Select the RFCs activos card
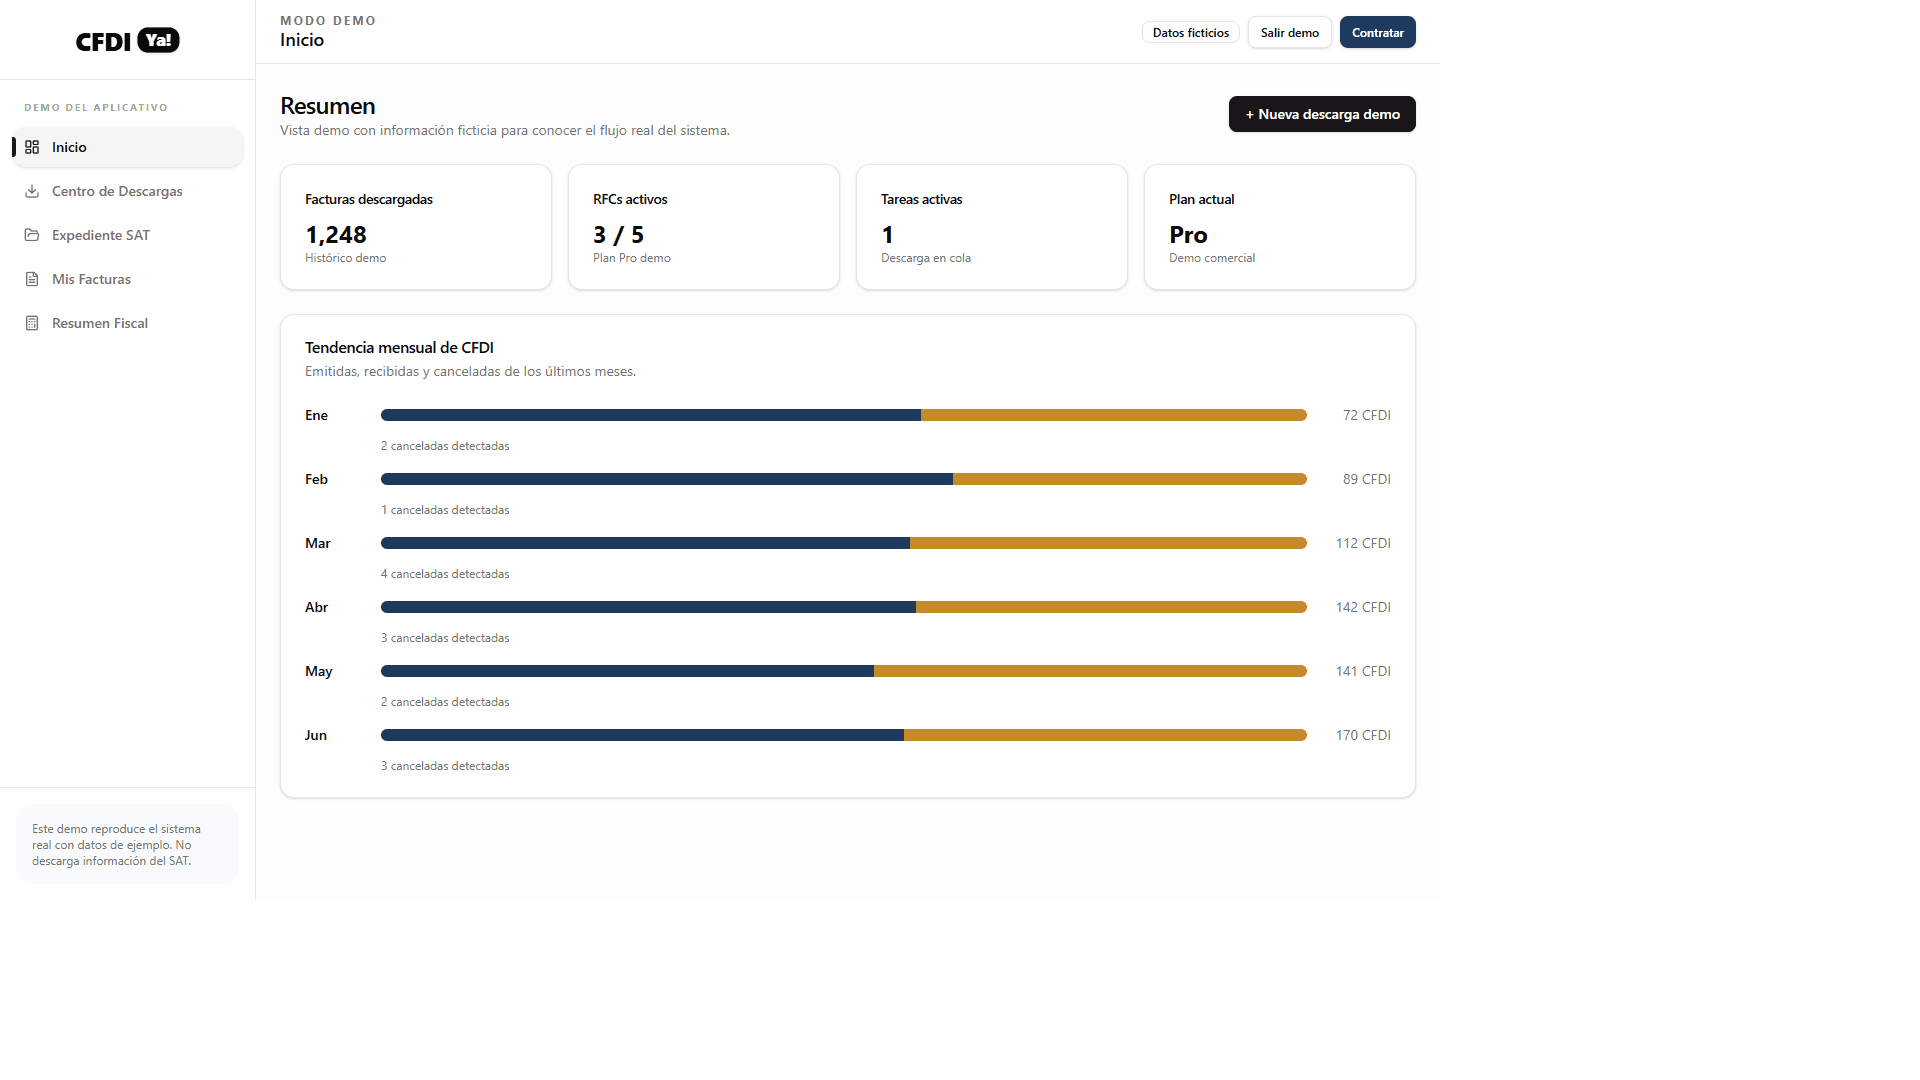 704,227
